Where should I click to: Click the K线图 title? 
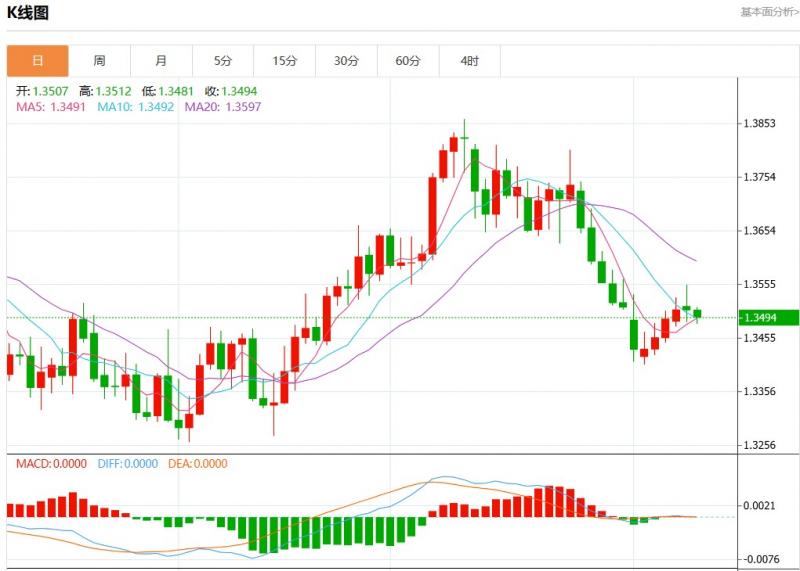[x=28, y=13]
